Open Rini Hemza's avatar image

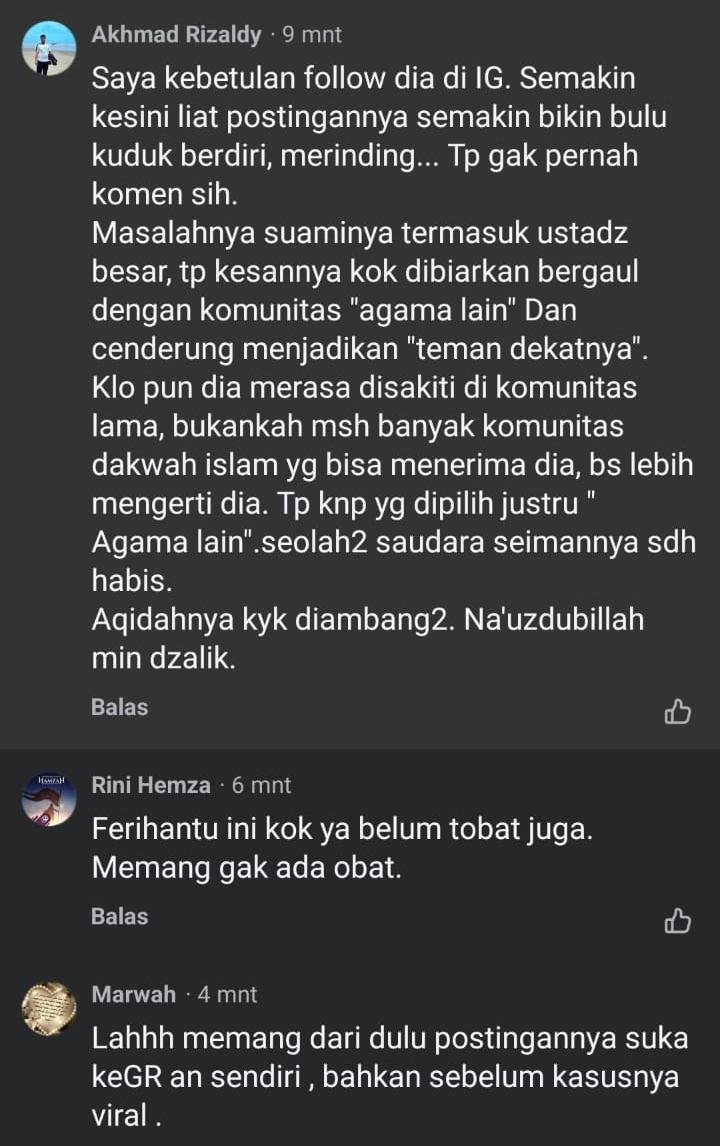point(49,800)
